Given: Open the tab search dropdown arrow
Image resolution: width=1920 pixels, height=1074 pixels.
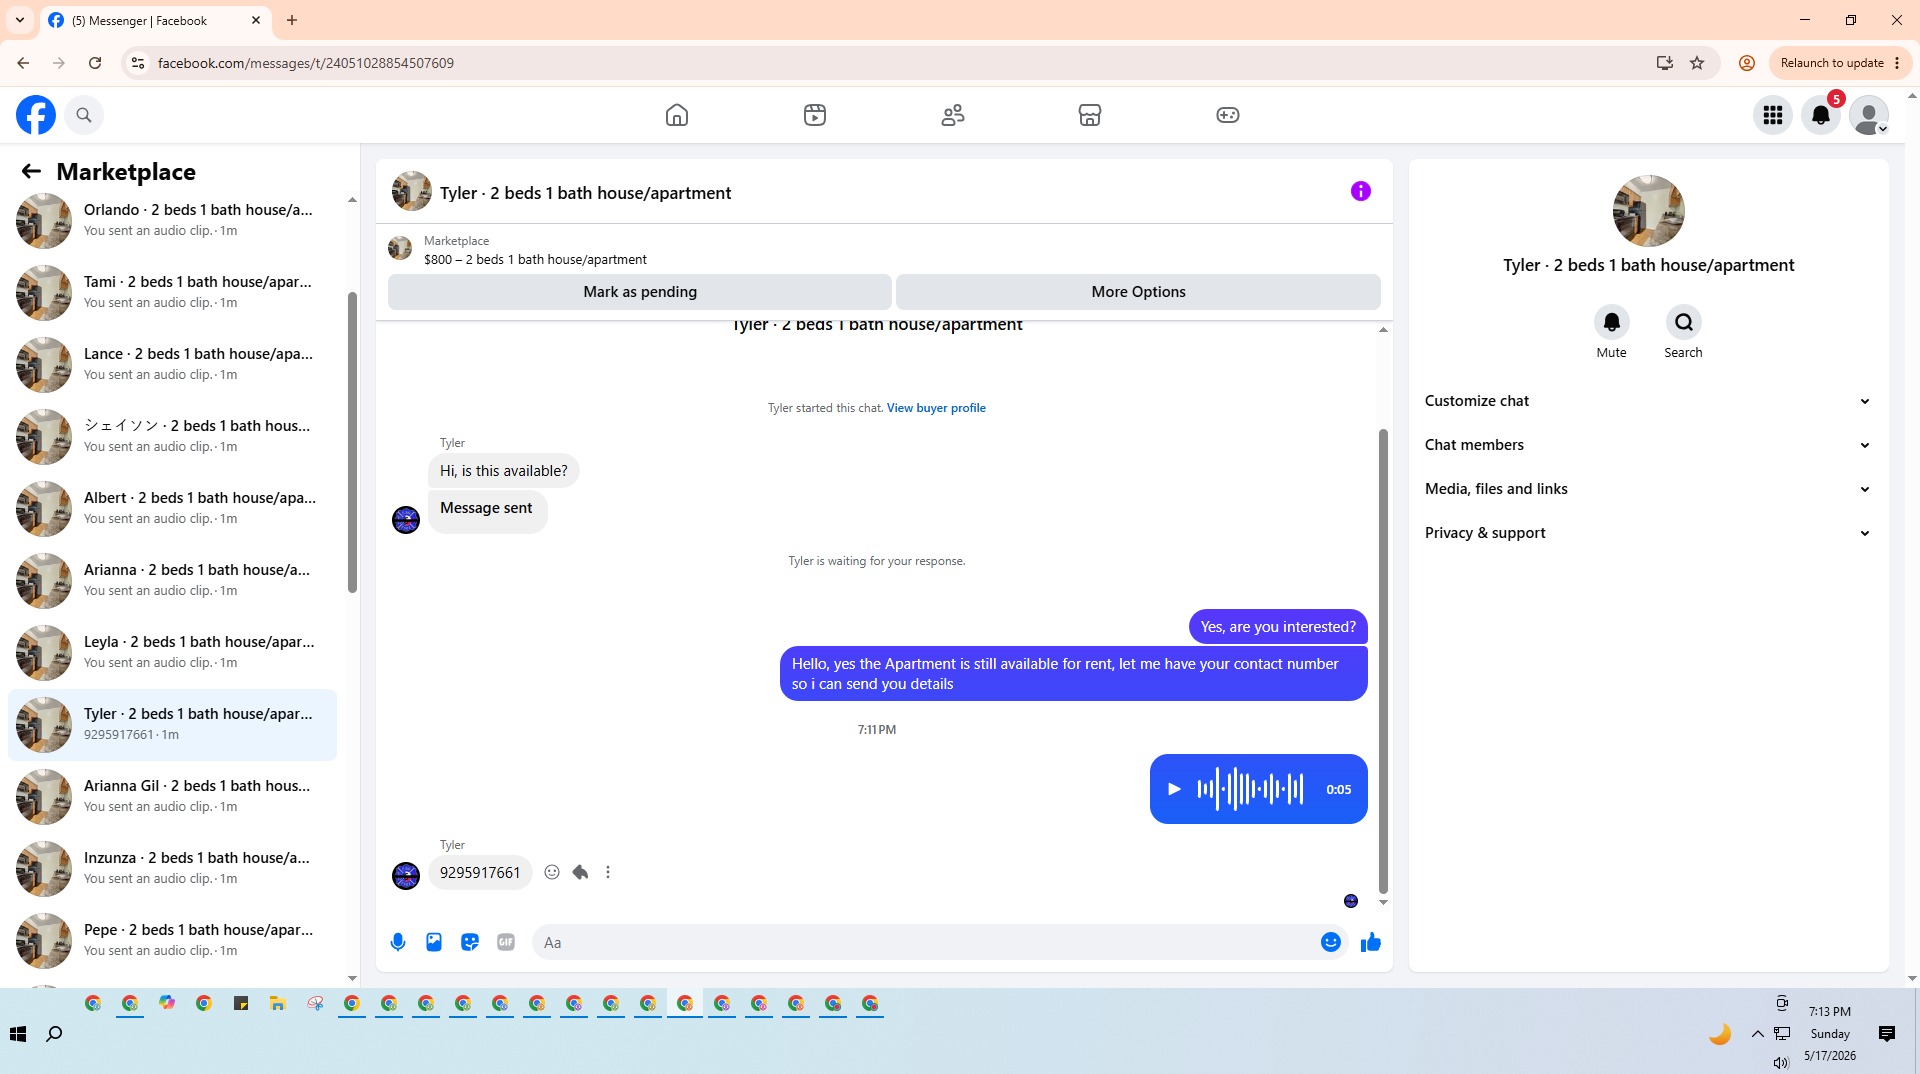Looking at the screenshot, I should point(20,20).
